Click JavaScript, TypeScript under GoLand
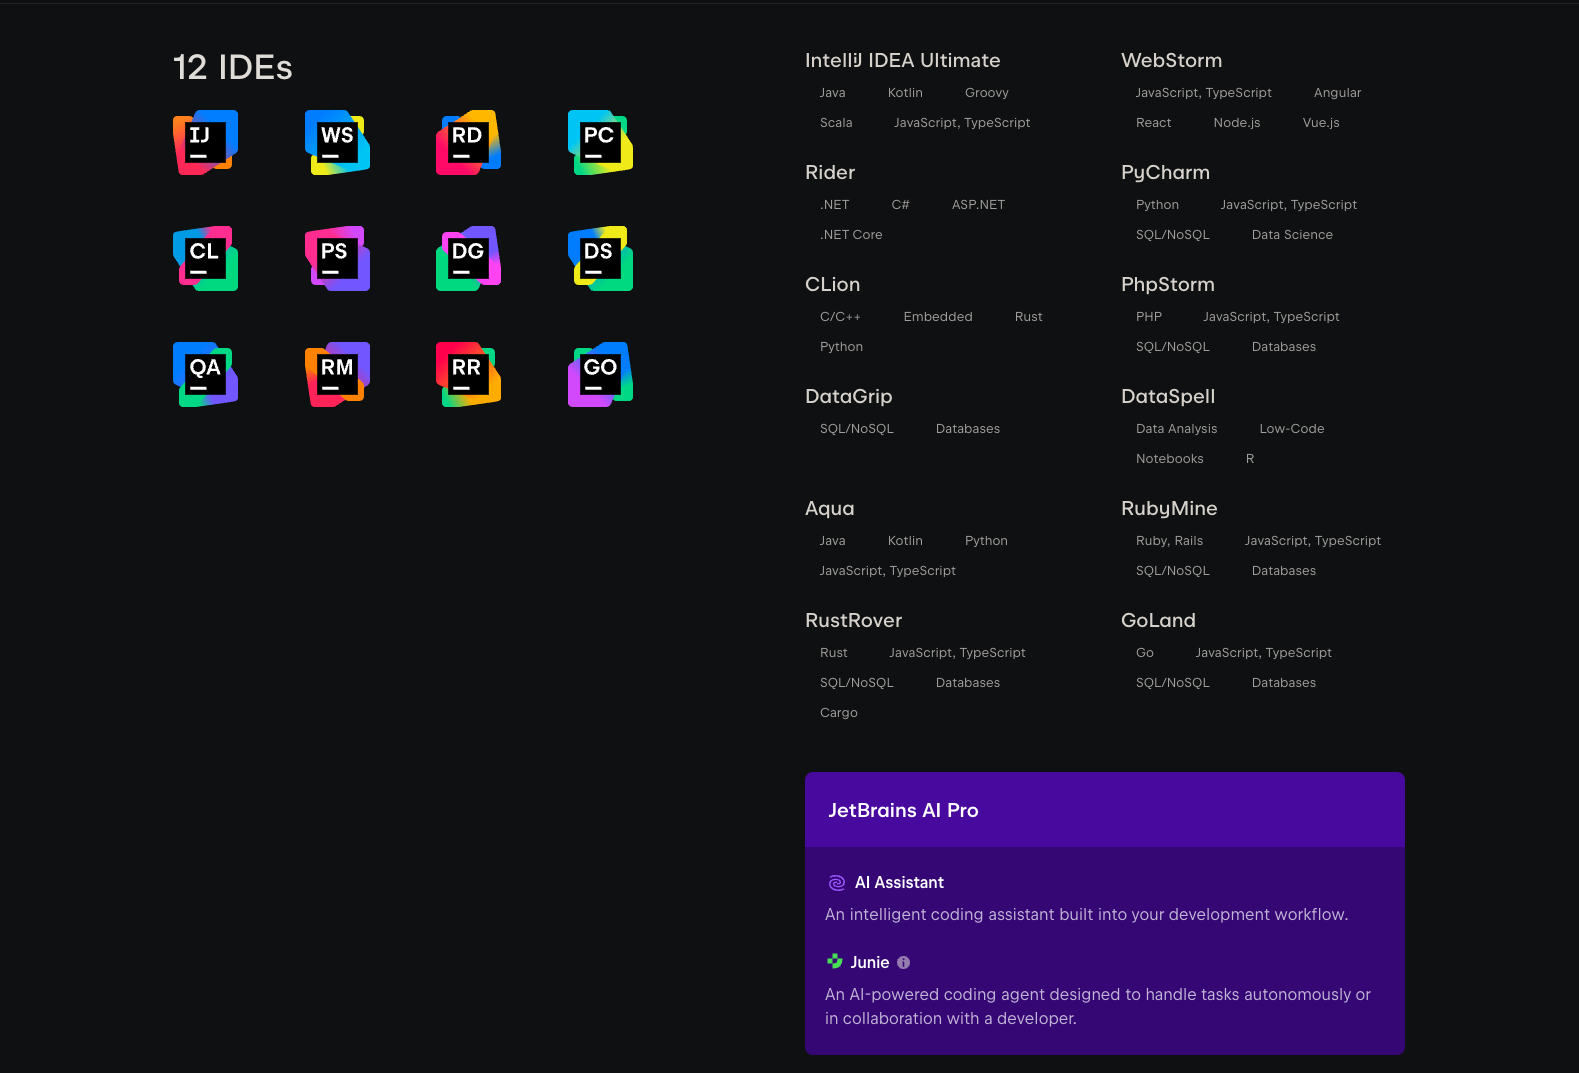Viewport: 1579px width, 1073px height. [1263, 653]
